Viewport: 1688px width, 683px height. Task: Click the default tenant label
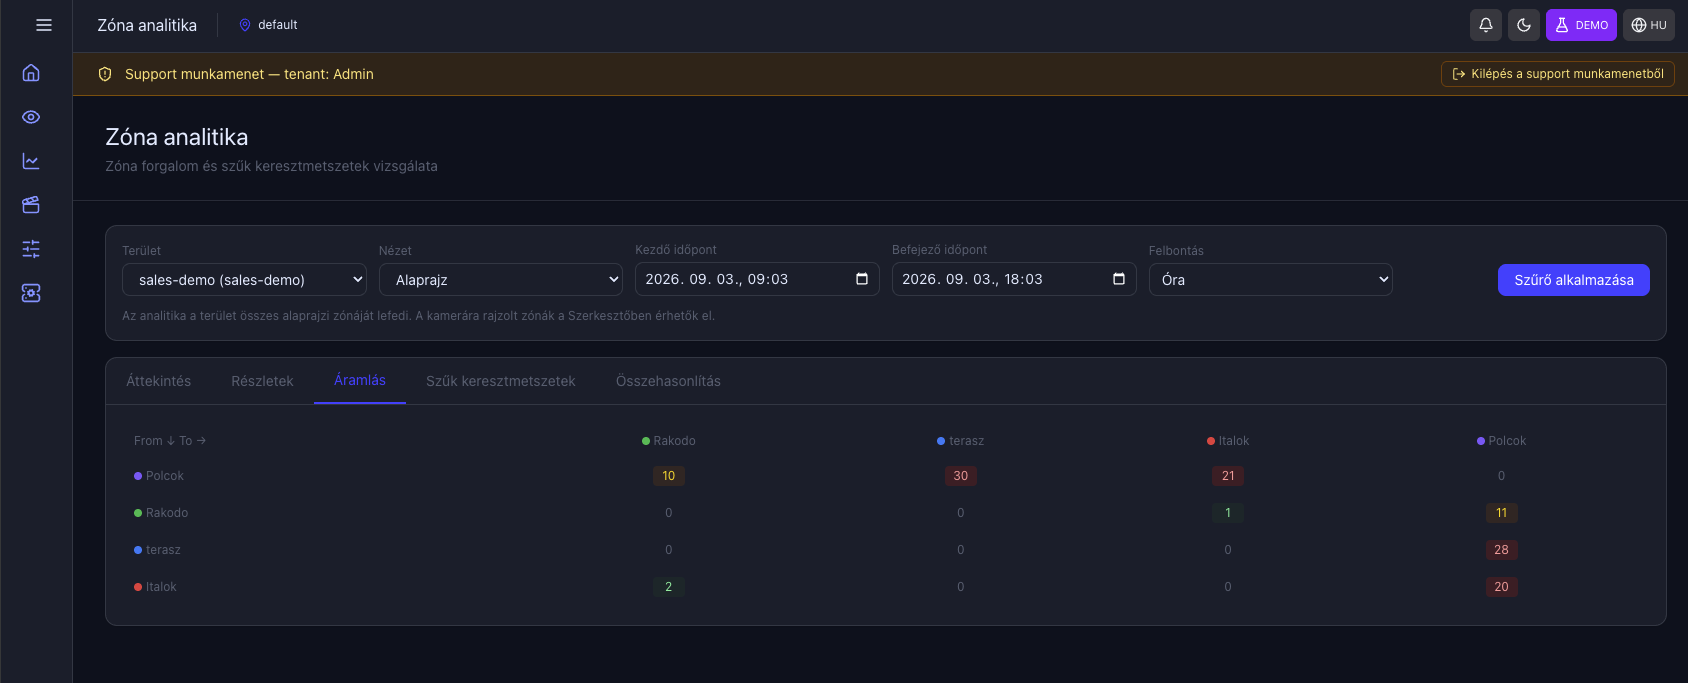point(278,25)
